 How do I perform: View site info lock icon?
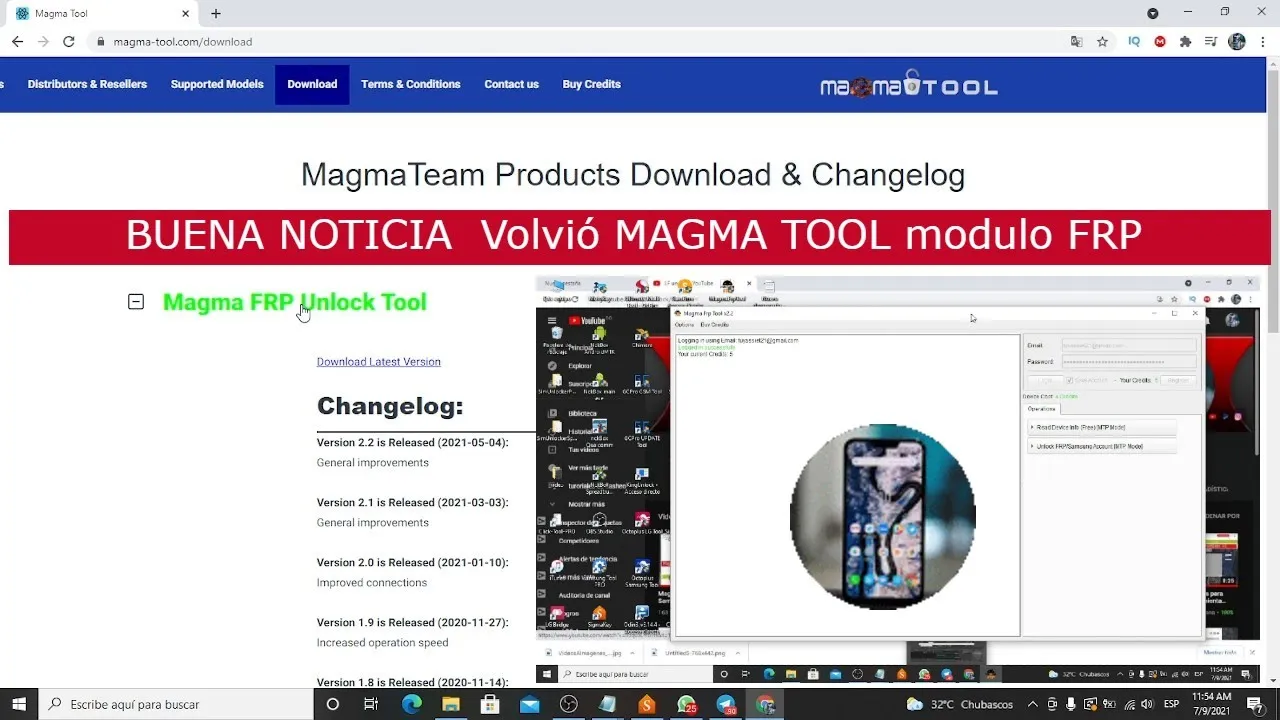100,42
